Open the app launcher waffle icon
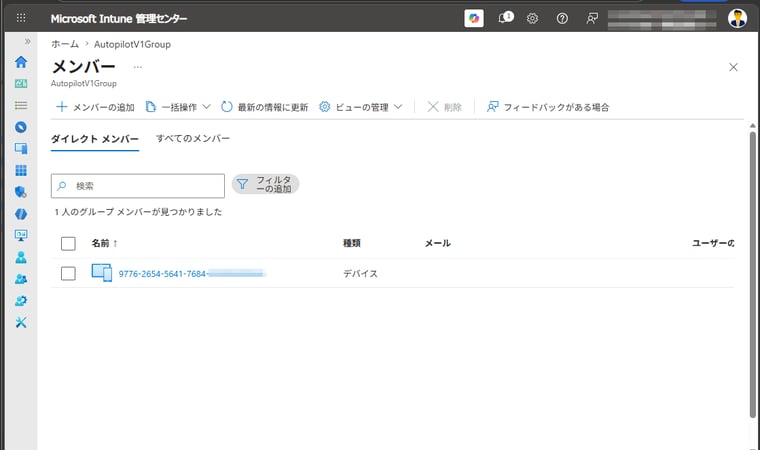 coord(21,18)
